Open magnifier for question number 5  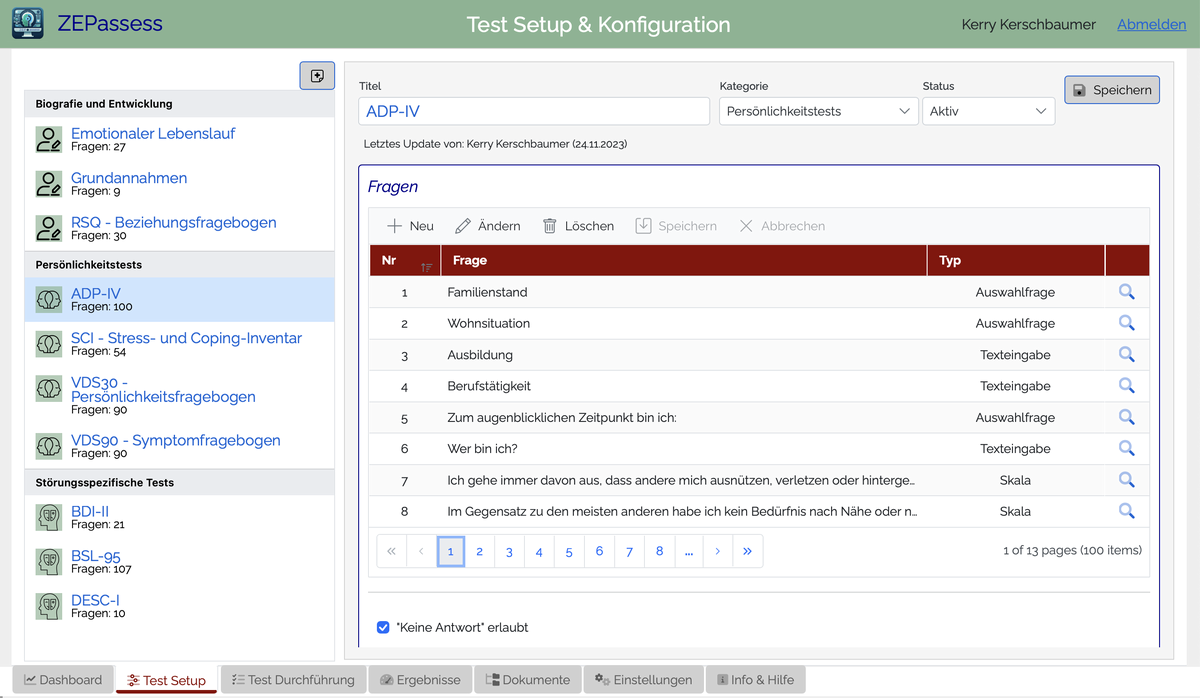(x=1126, y=417)
